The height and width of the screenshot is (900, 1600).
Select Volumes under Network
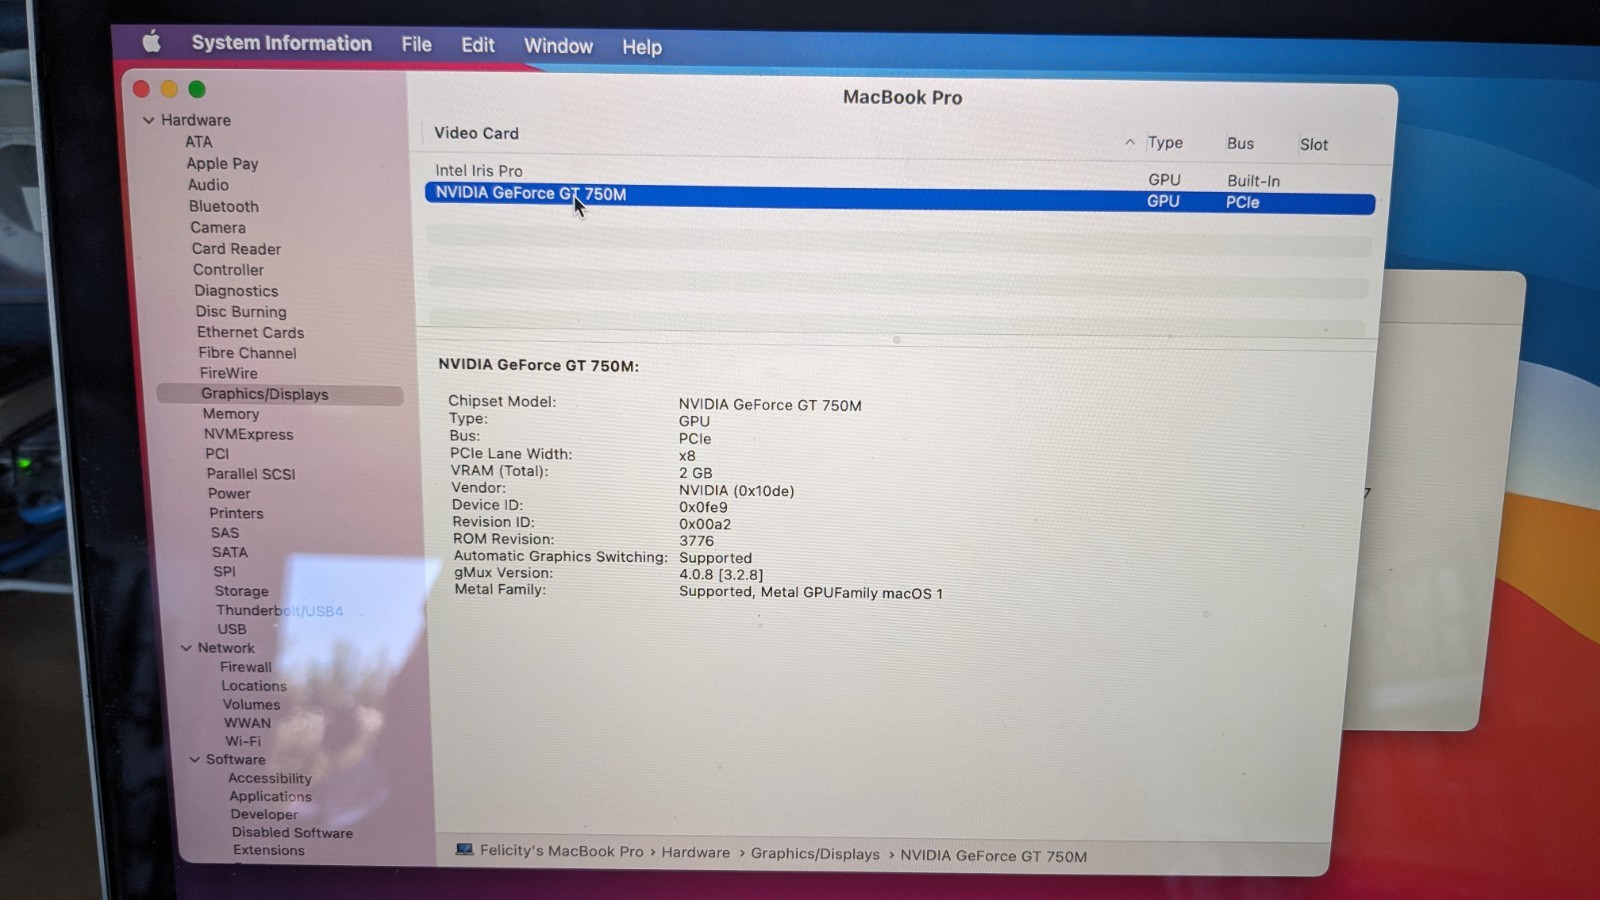click(251, 705)
